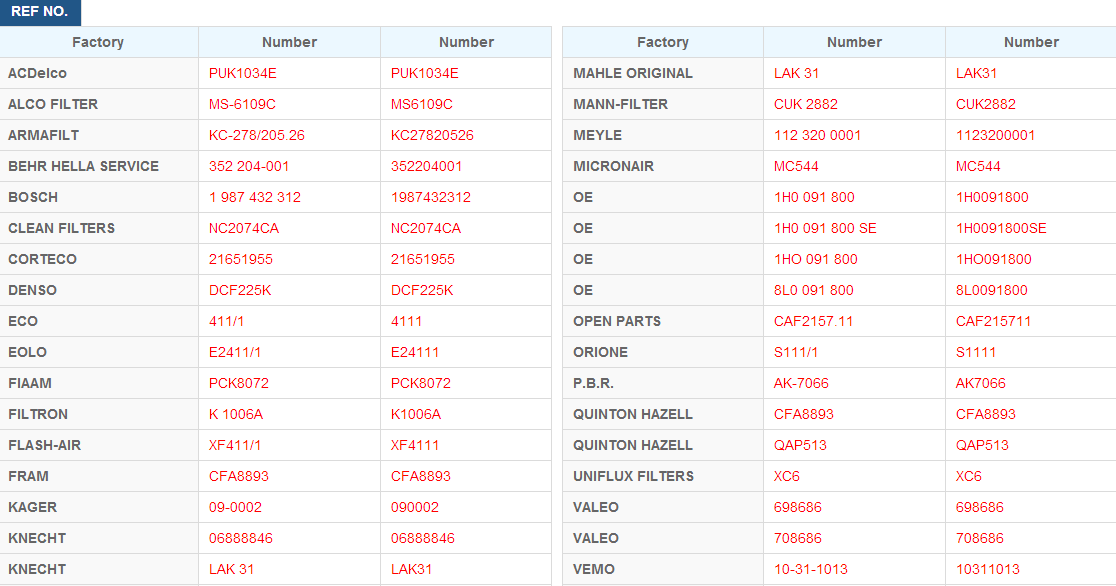This screenshot has height=586, width=1116.
Task: Click the FILTRON factory name
Action: tap(38, 414)
